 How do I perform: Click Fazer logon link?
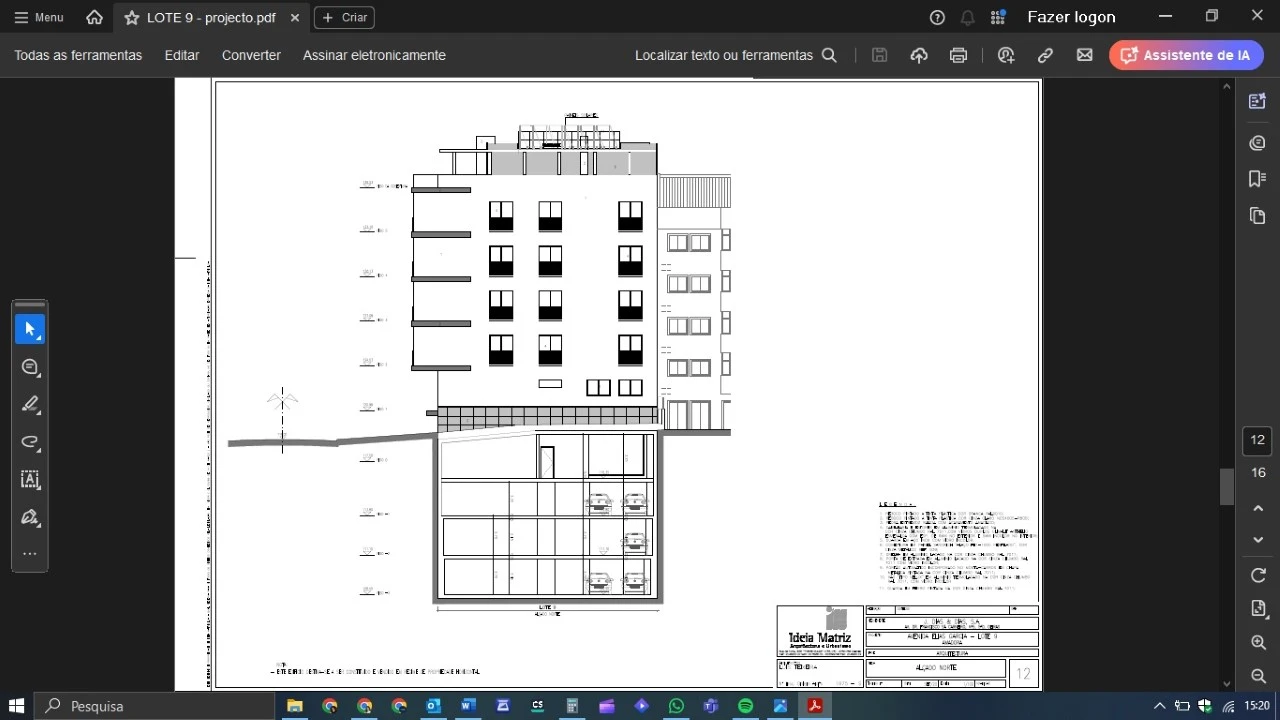pos(1071,17)
